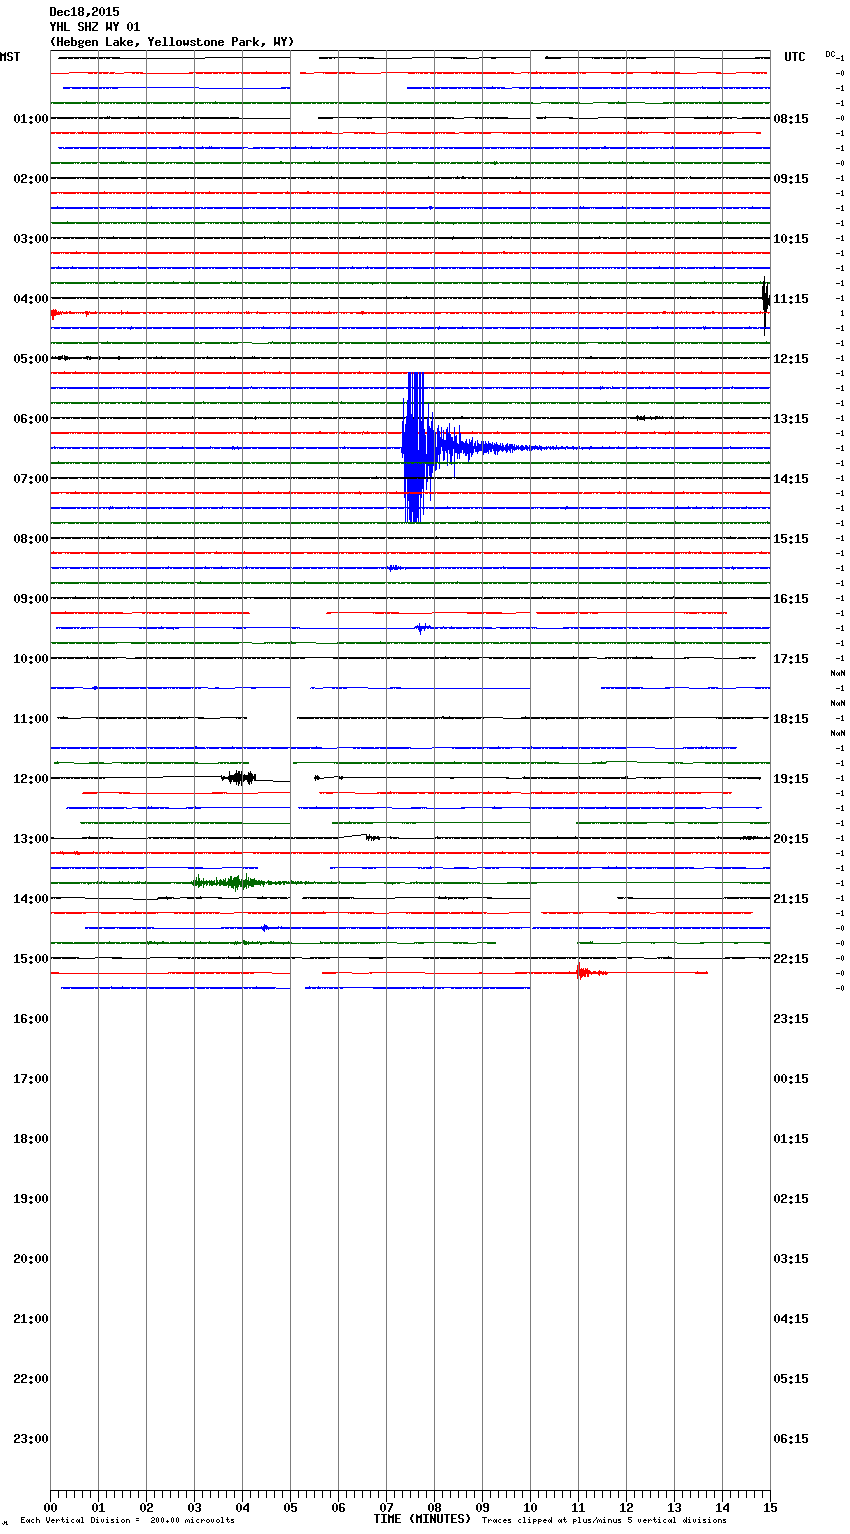This screenshot has width=850, height=1534.
Task: Select the station code YHL SHZ WY 01
Action: point(95,27)
